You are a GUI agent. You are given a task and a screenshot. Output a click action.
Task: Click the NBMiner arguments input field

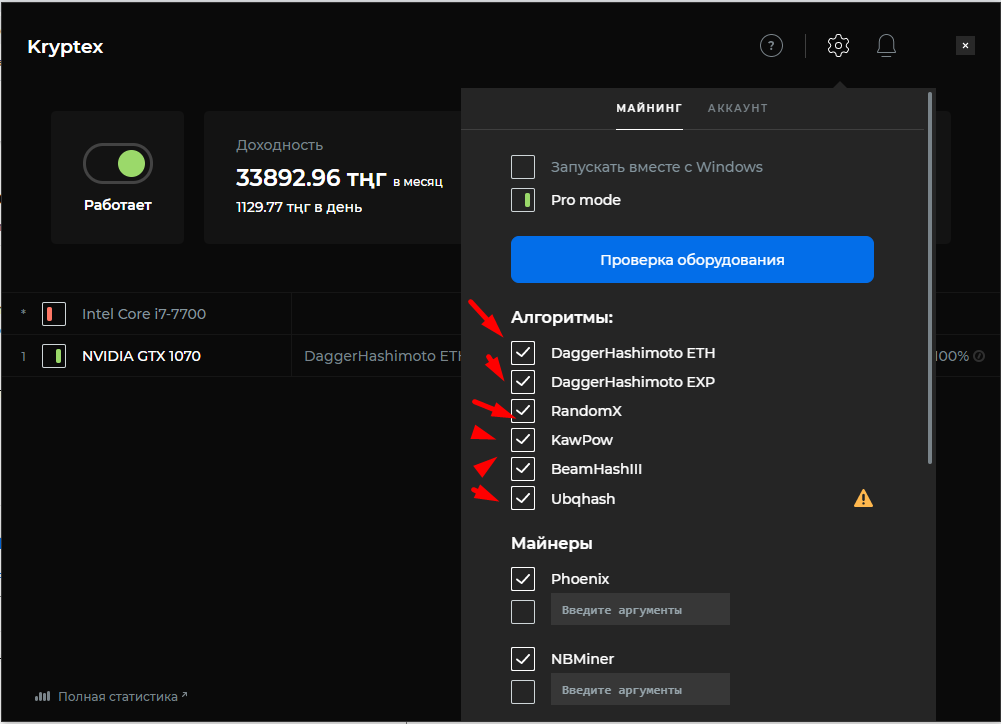tap(640, 689)
